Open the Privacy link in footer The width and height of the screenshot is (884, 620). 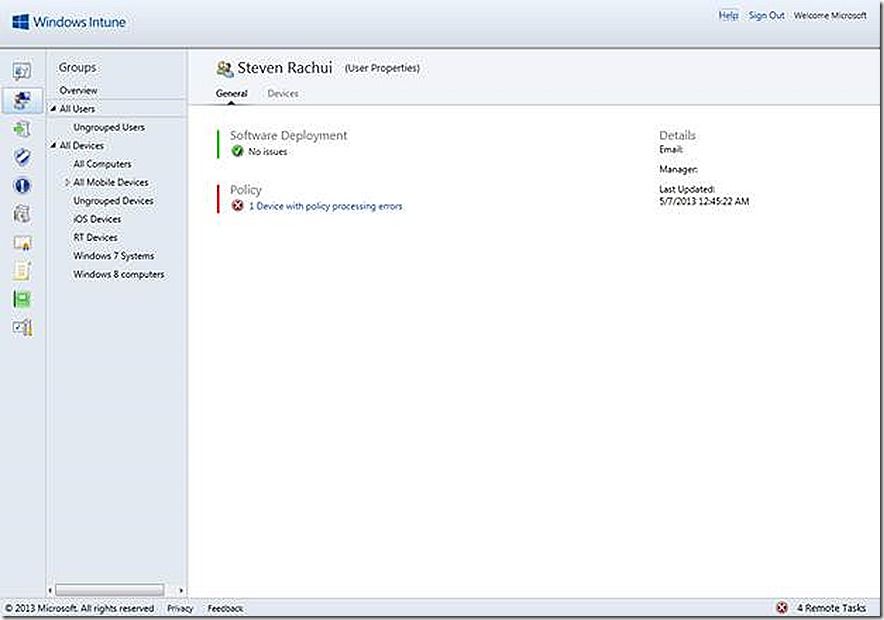[x=180, y=608]
